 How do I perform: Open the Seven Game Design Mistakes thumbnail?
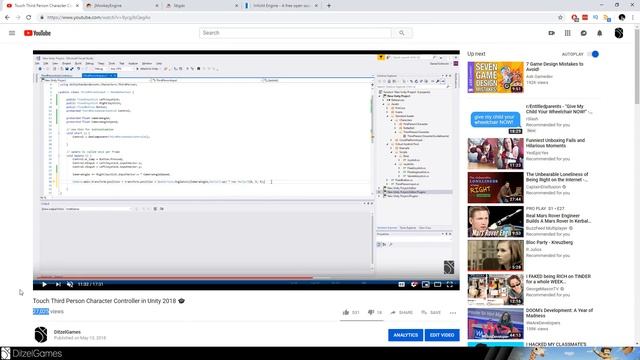tap(496, 77)
